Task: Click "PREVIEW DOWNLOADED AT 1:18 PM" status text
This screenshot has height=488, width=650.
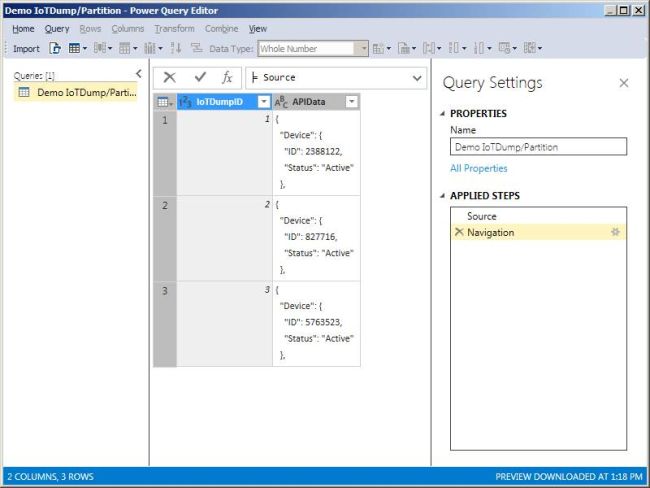Action: click(x=569, y=477)
